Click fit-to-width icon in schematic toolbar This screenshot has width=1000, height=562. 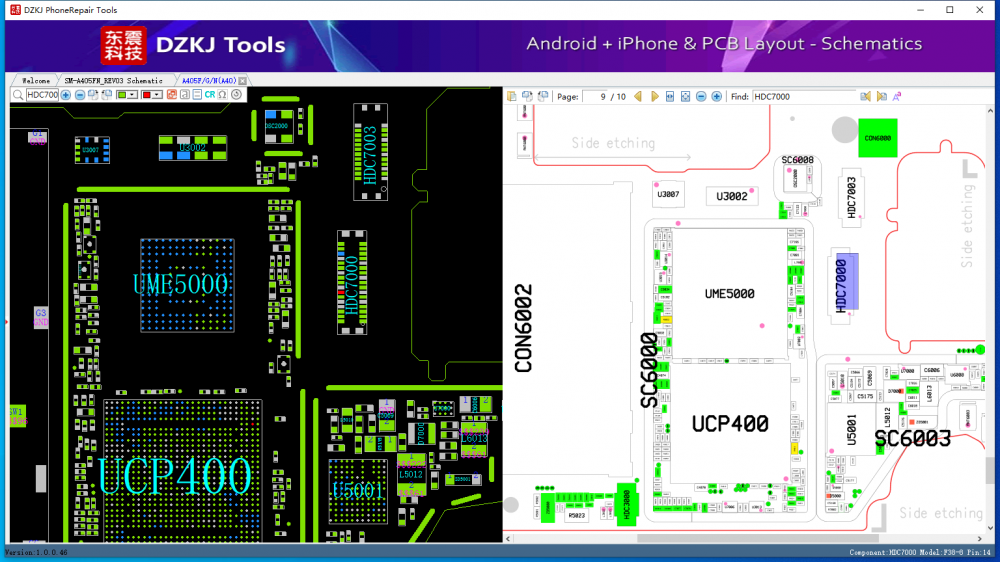click(x=670, y=96)
